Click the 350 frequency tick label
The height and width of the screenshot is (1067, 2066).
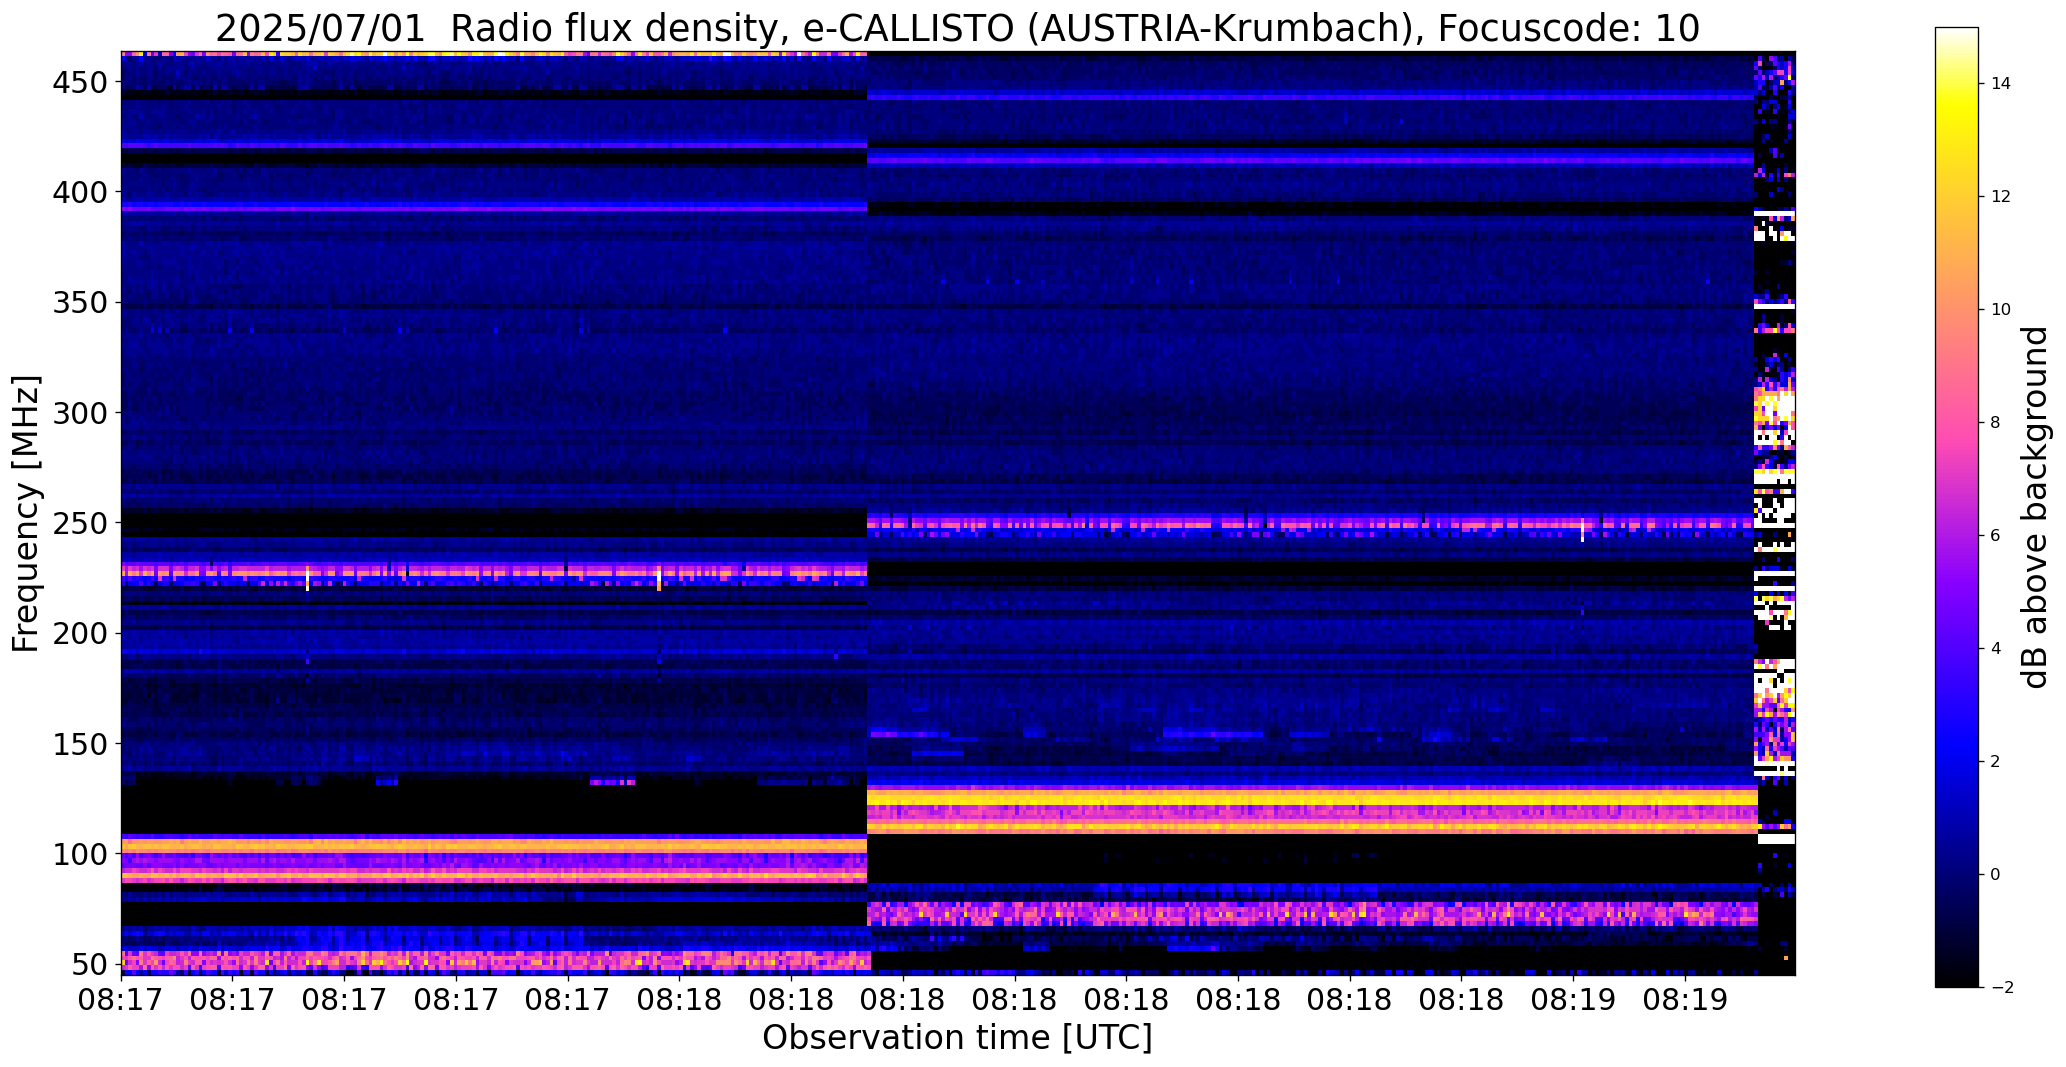[78, 302]
